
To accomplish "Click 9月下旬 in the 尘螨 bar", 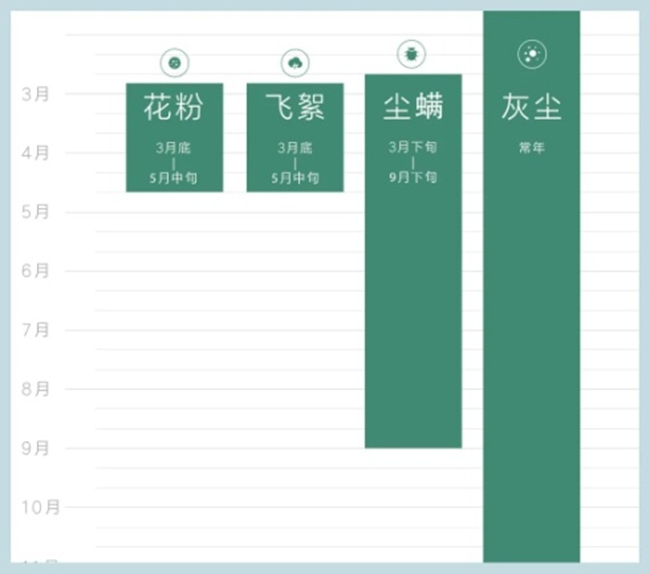I will pos(413,177).
